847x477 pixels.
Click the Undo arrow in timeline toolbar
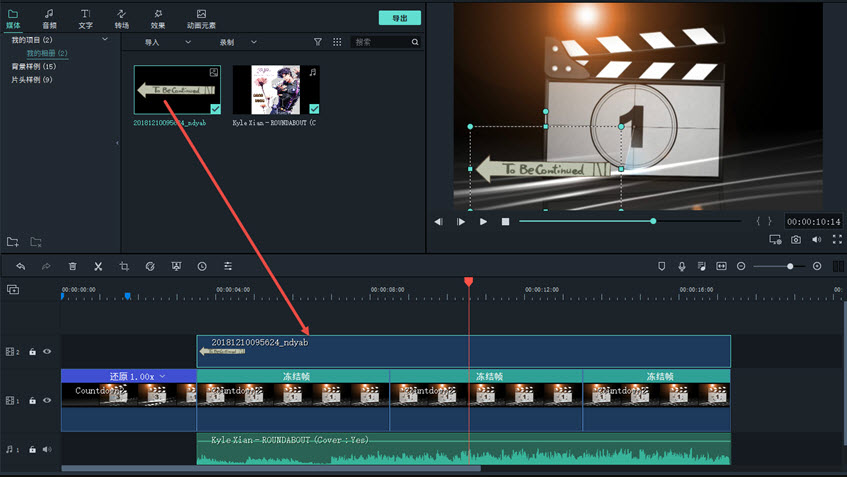tap(20, 266)
